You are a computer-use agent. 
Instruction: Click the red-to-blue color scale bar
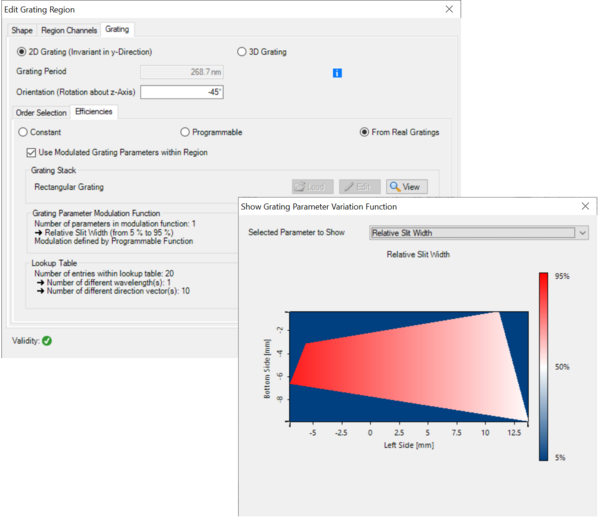545,366
